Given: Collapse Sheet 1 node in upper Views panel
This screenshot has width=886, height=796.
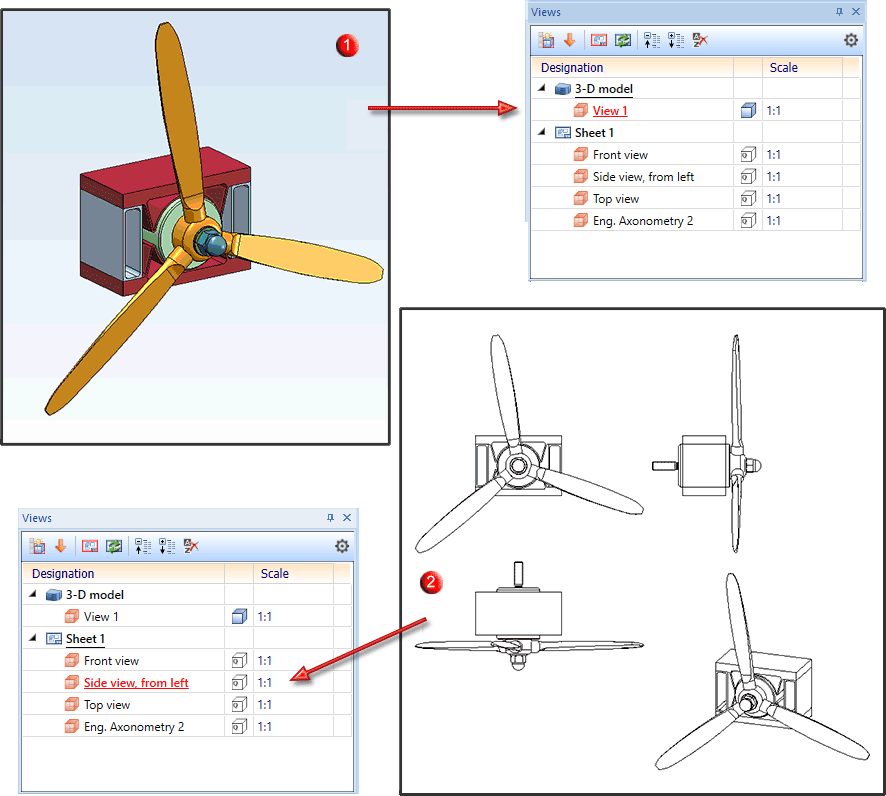Looking at the screenshot, I should 542,132.
